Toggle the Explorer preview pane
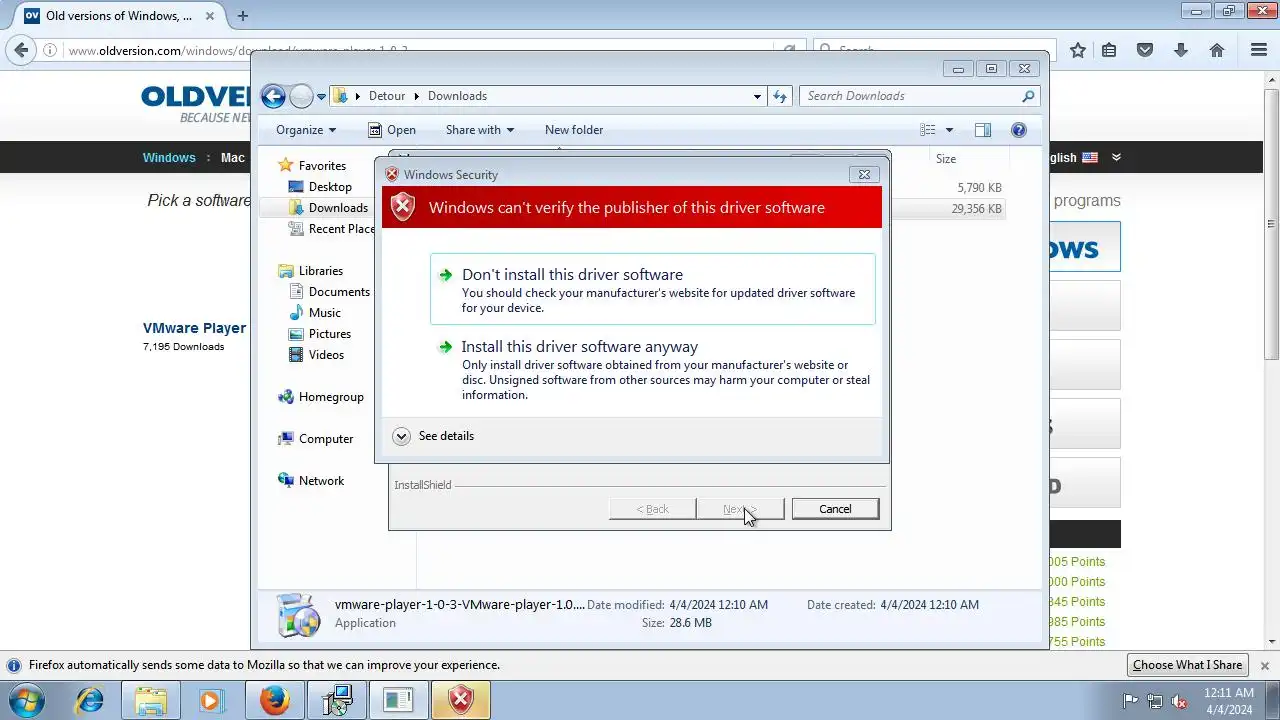This screenshot has height=720, width=1280. [x=983, y=130]
